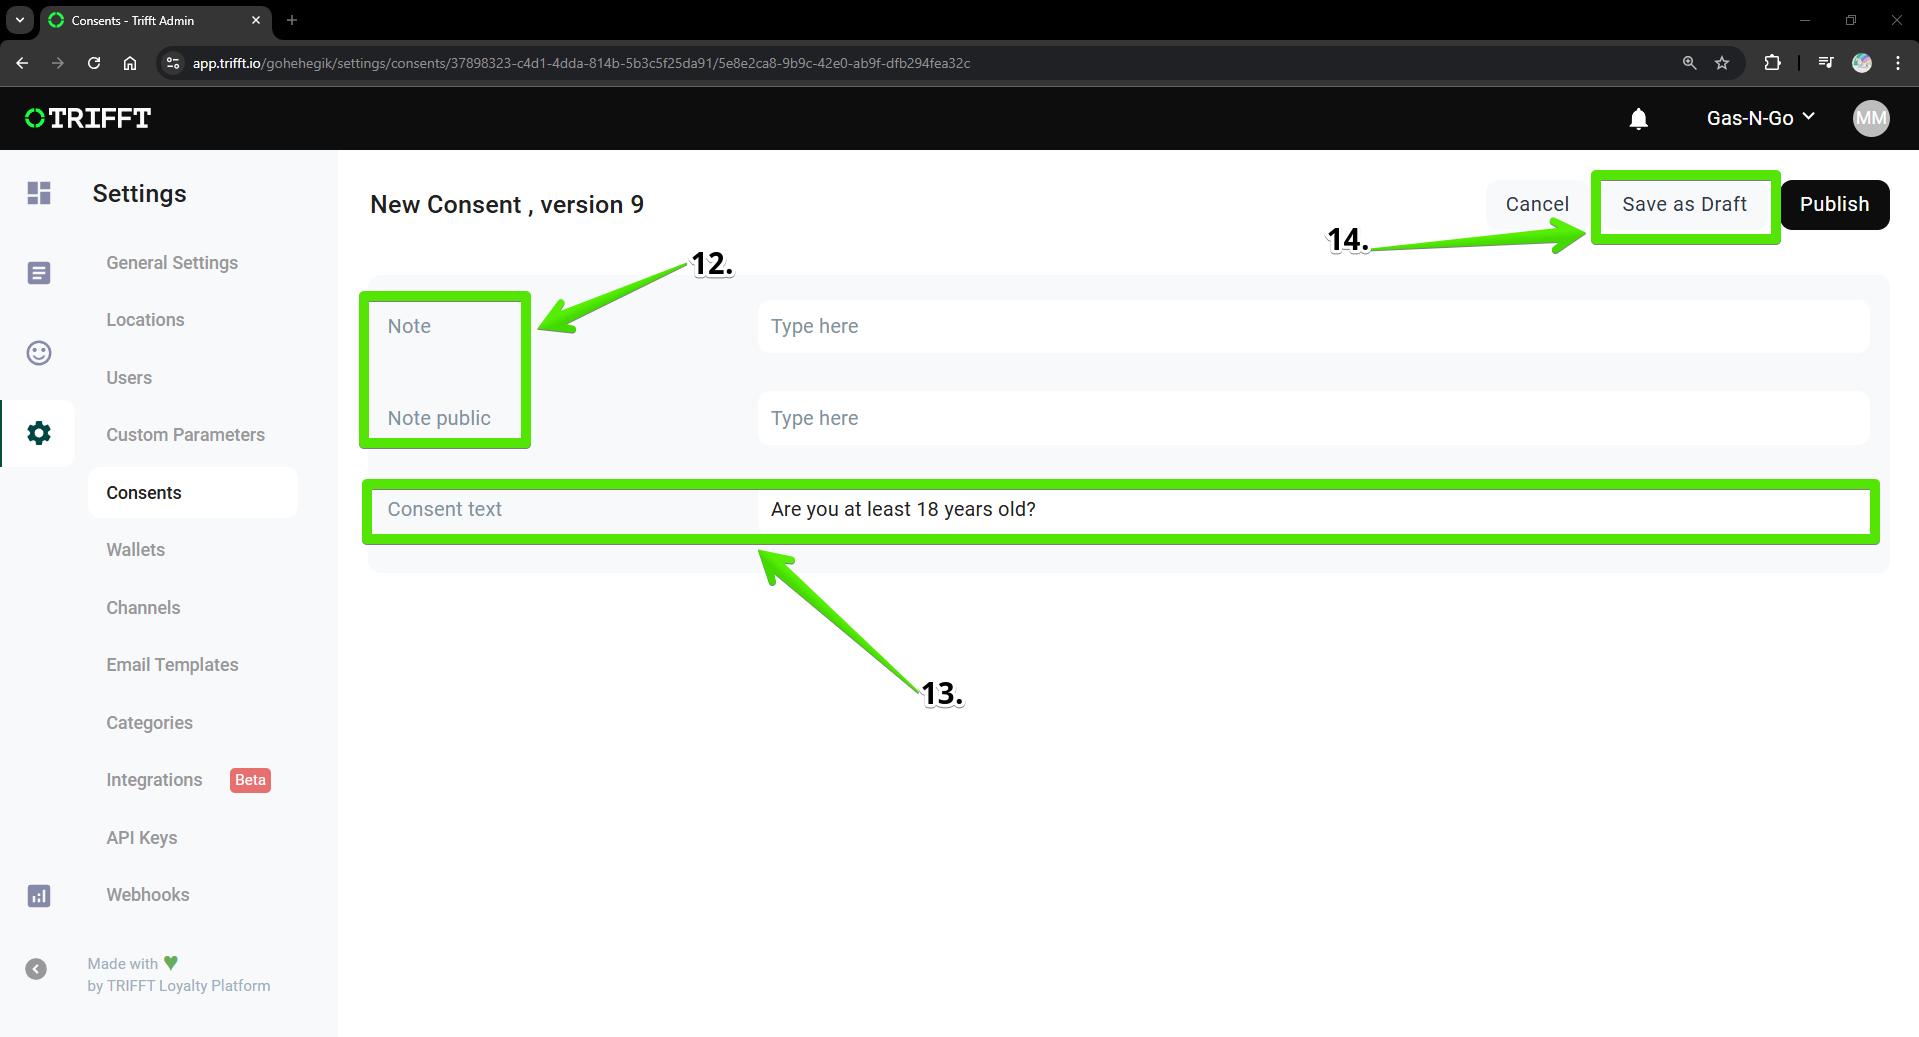Go back in browser history
This screenshot has width=1919, height=1037.
22,63
